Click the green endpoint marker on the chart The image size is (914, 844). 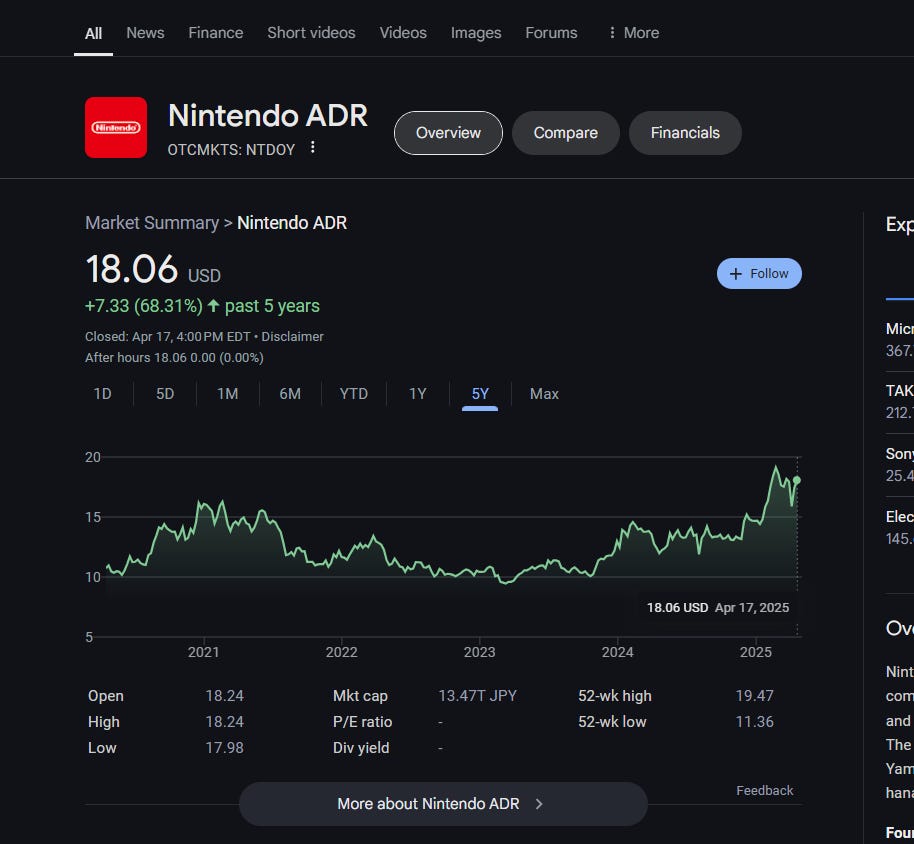tap(797, 480)
